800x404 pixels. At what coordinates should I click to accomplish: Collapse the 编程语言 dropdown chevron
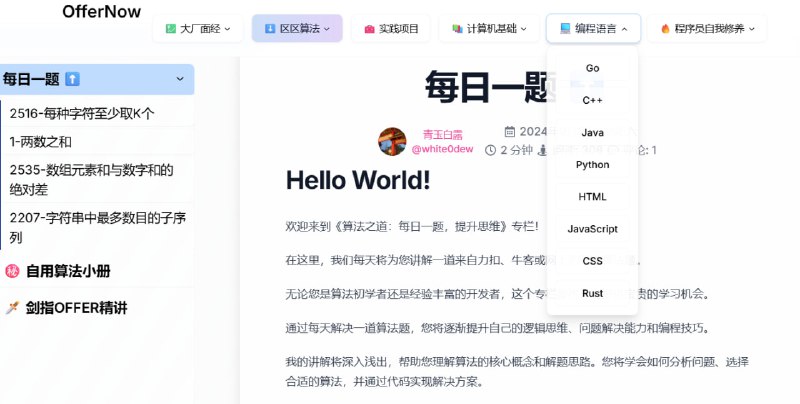(x=624, y=29)
